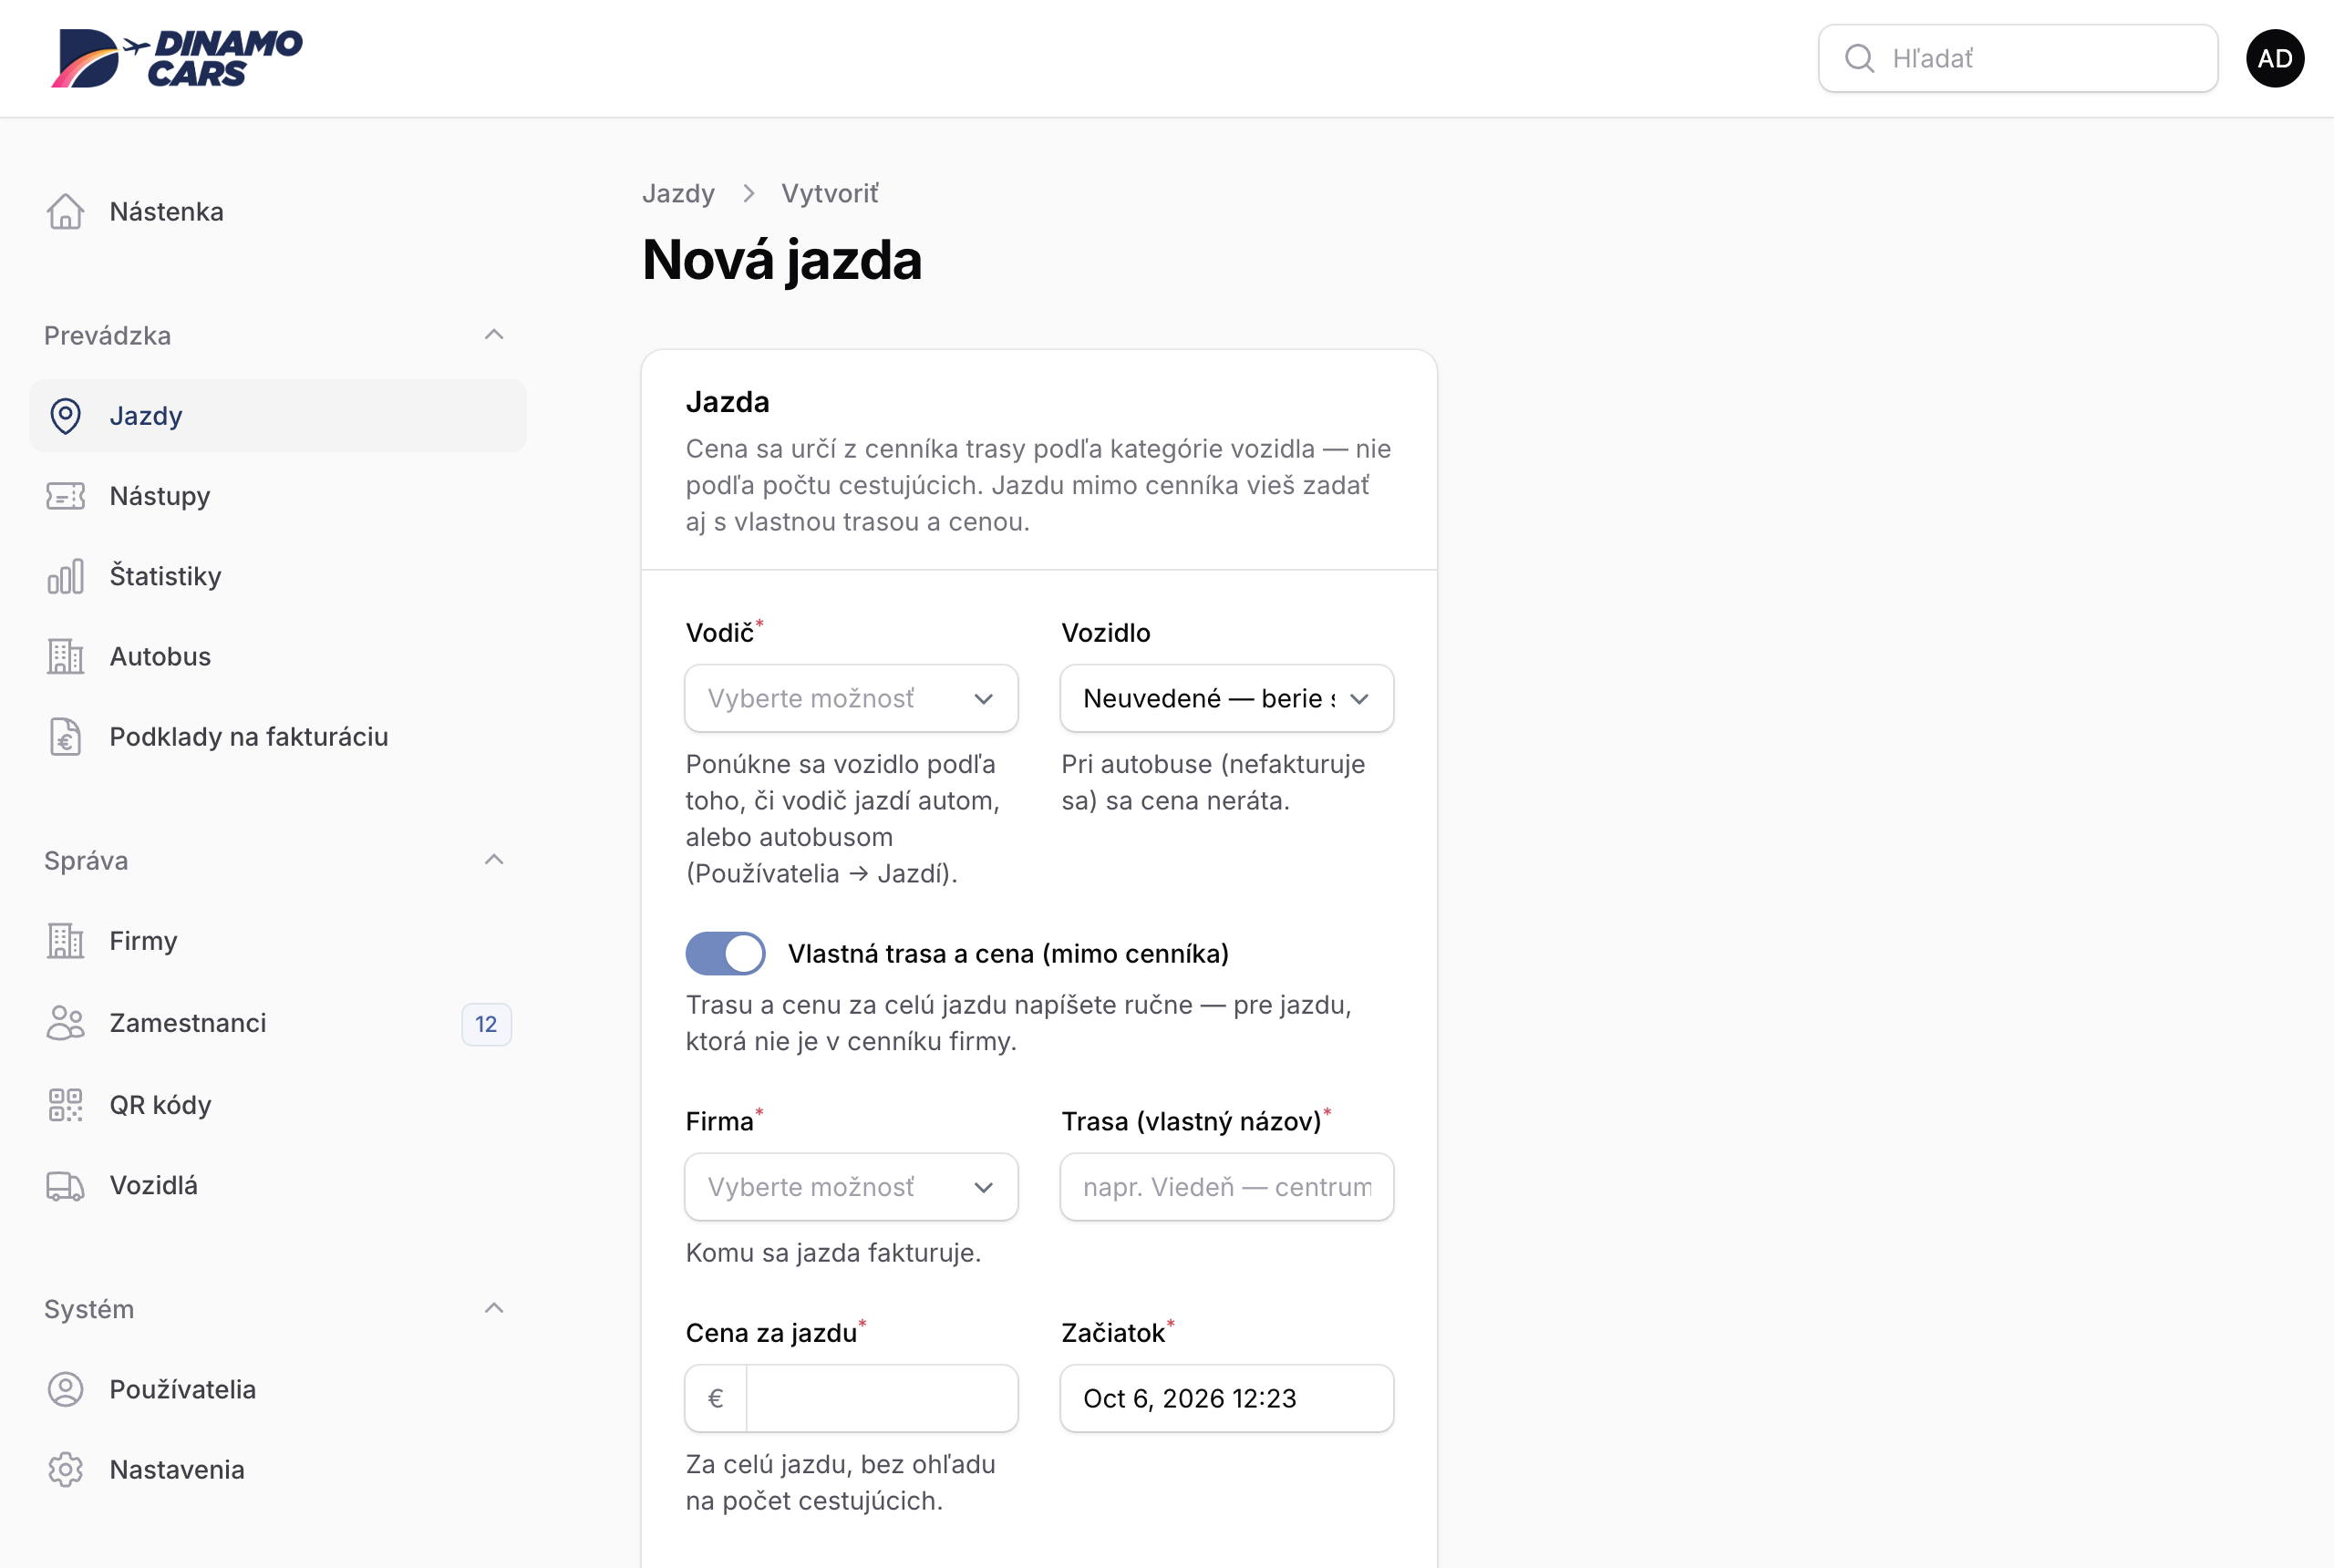The width and height of the screenshot is (2334, 1568).
Task: Click the Nástupy ticket icon
Action: (x=66, y=496)
